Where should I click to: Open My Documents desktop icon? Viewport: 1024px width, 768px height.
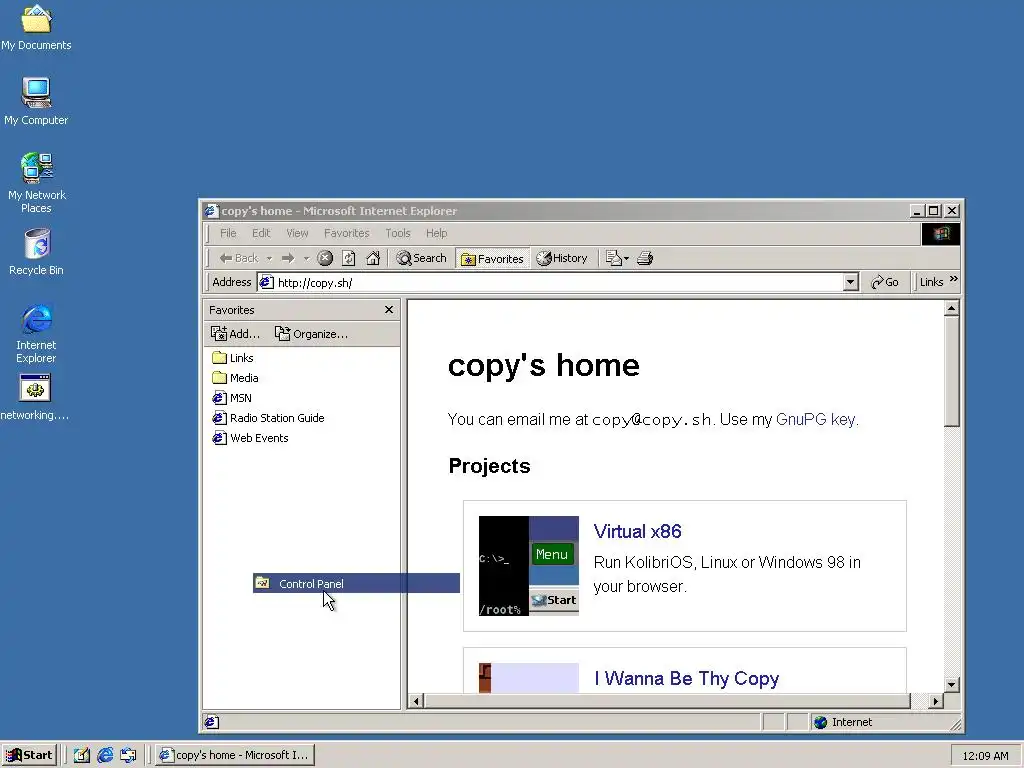[36, 27]
